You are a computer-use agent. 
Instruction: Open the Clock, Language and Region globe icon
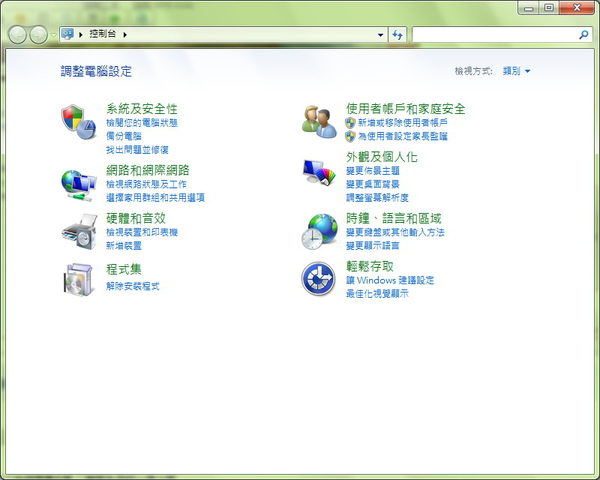(x=320, y=232)
